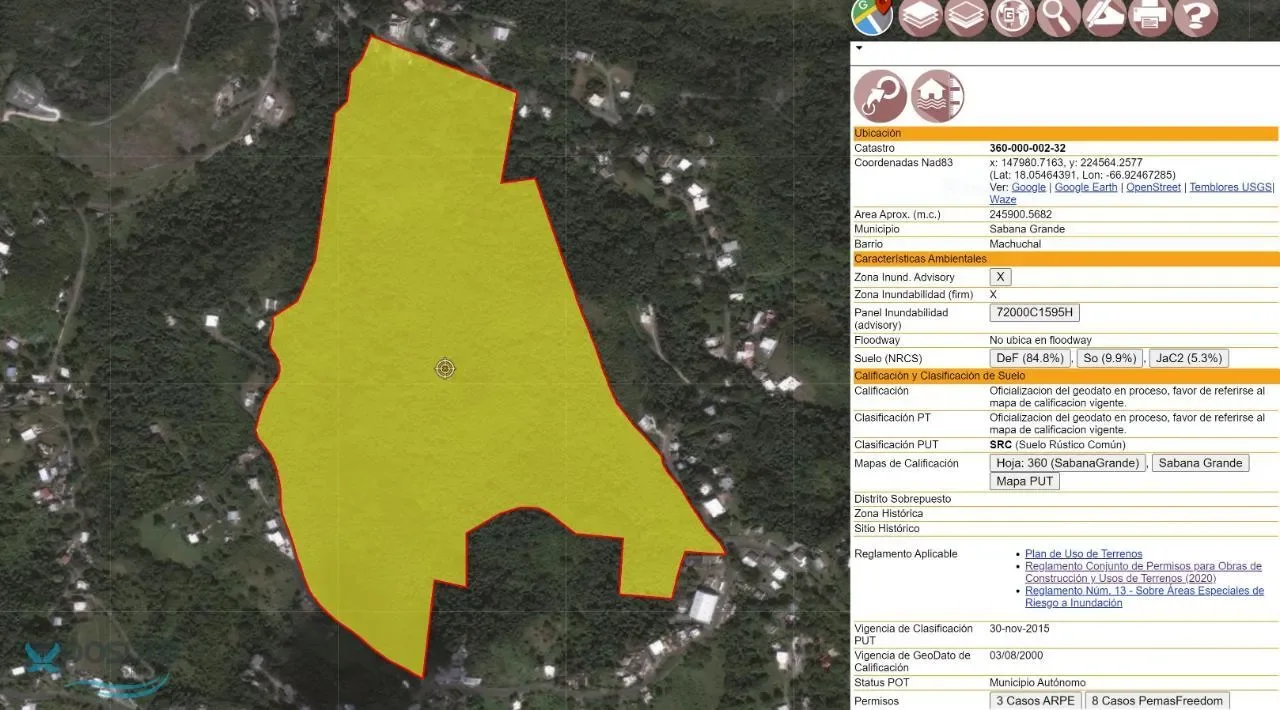Viewport: 1280px width, 710px height.
Task: Click the share arrow circle icon
Action: click(x=880, y=96)
